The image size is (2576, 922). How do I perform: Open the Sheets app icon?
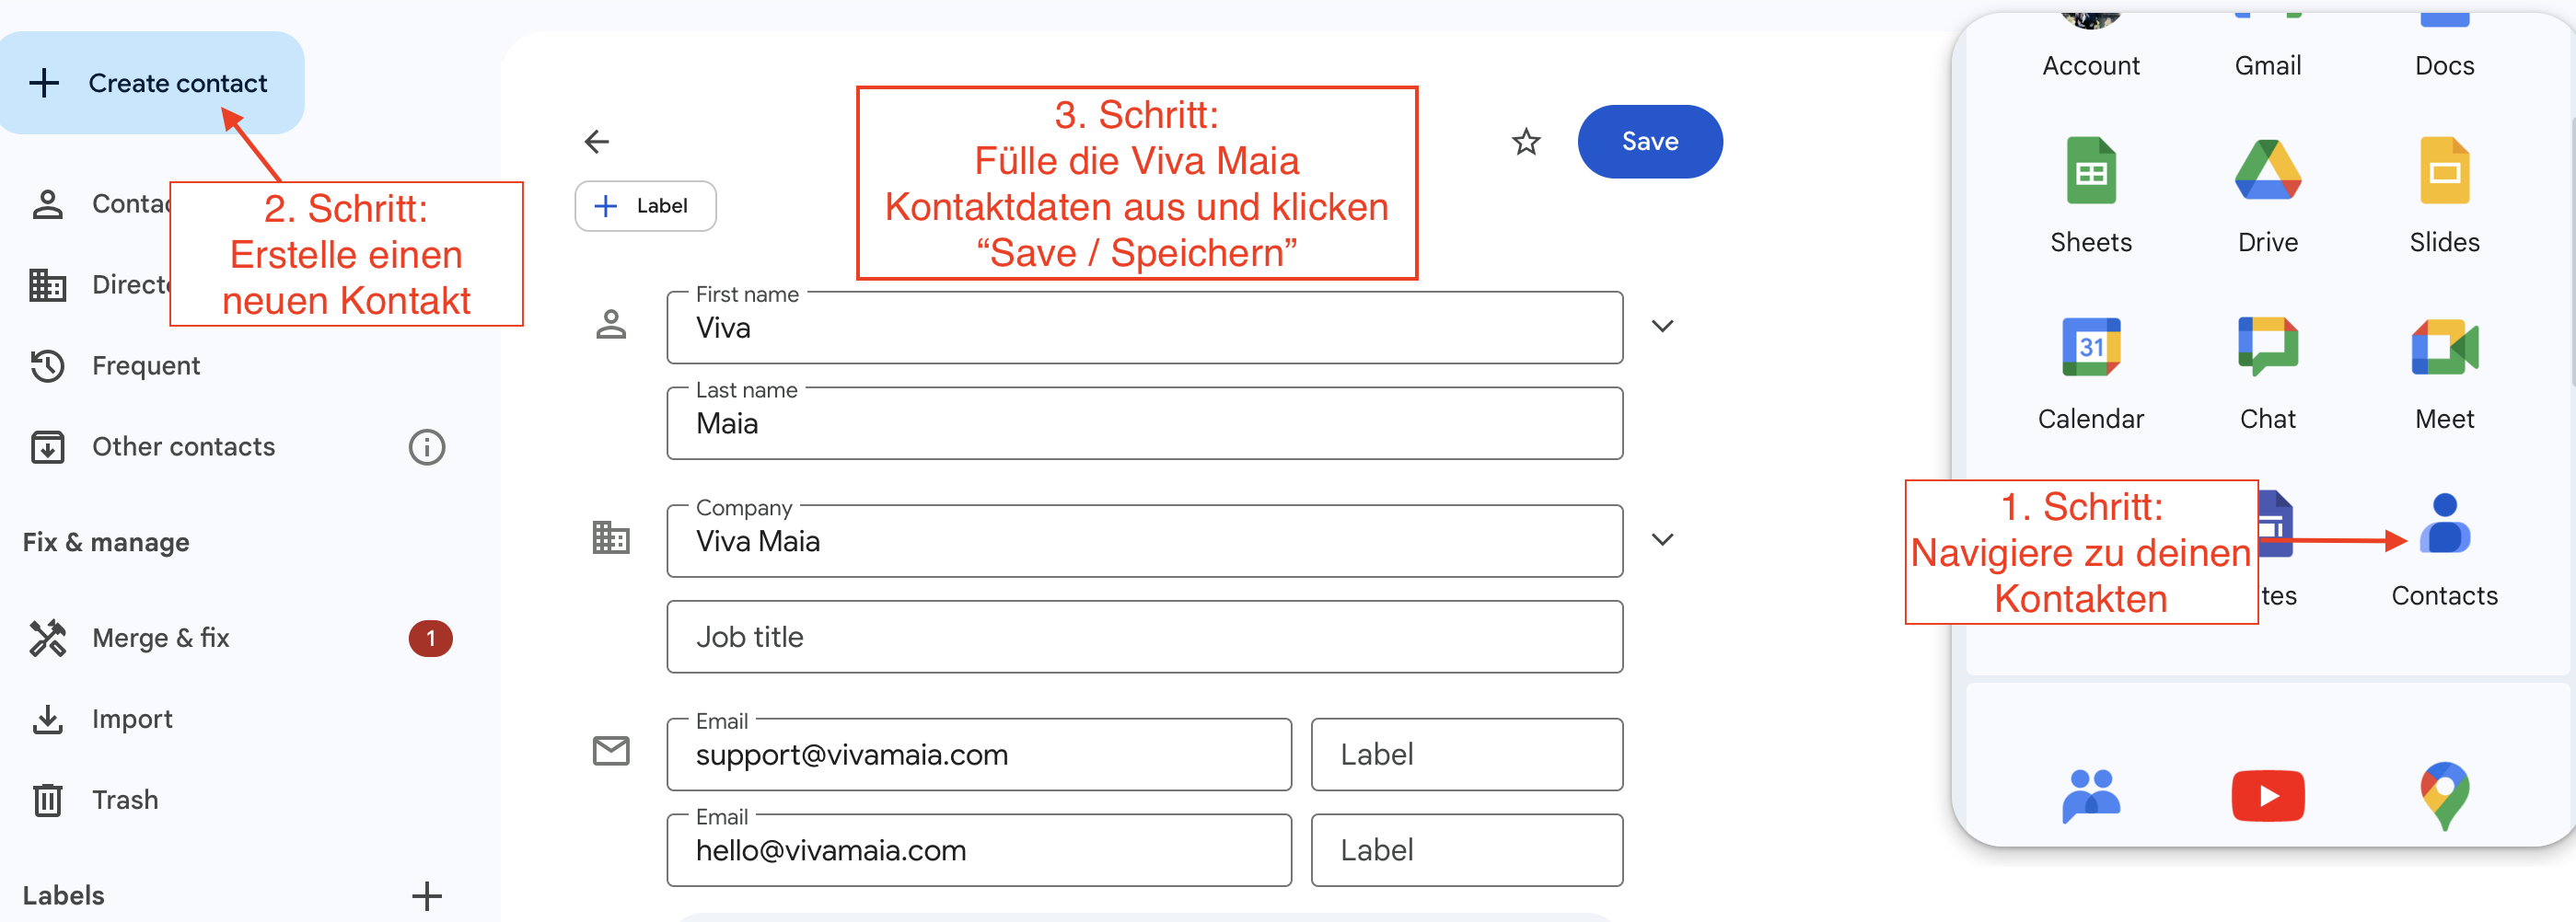point(2090,171)
